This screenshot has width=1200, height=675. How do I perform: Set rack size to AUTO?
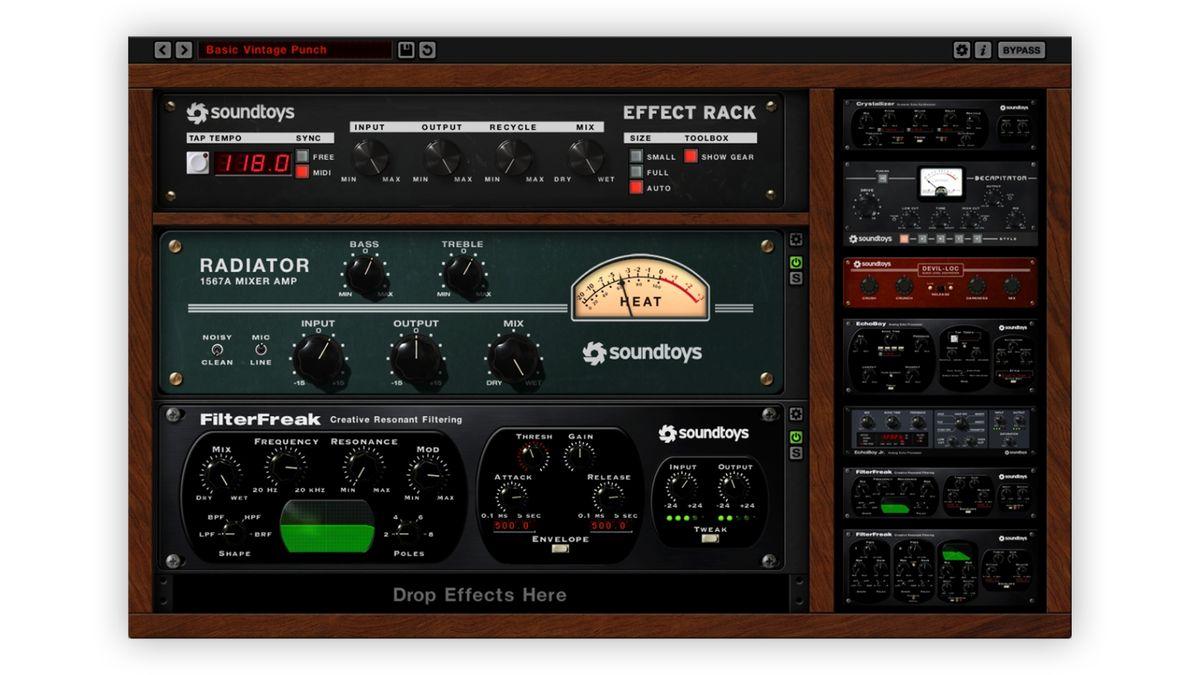(x=634, y=187)
